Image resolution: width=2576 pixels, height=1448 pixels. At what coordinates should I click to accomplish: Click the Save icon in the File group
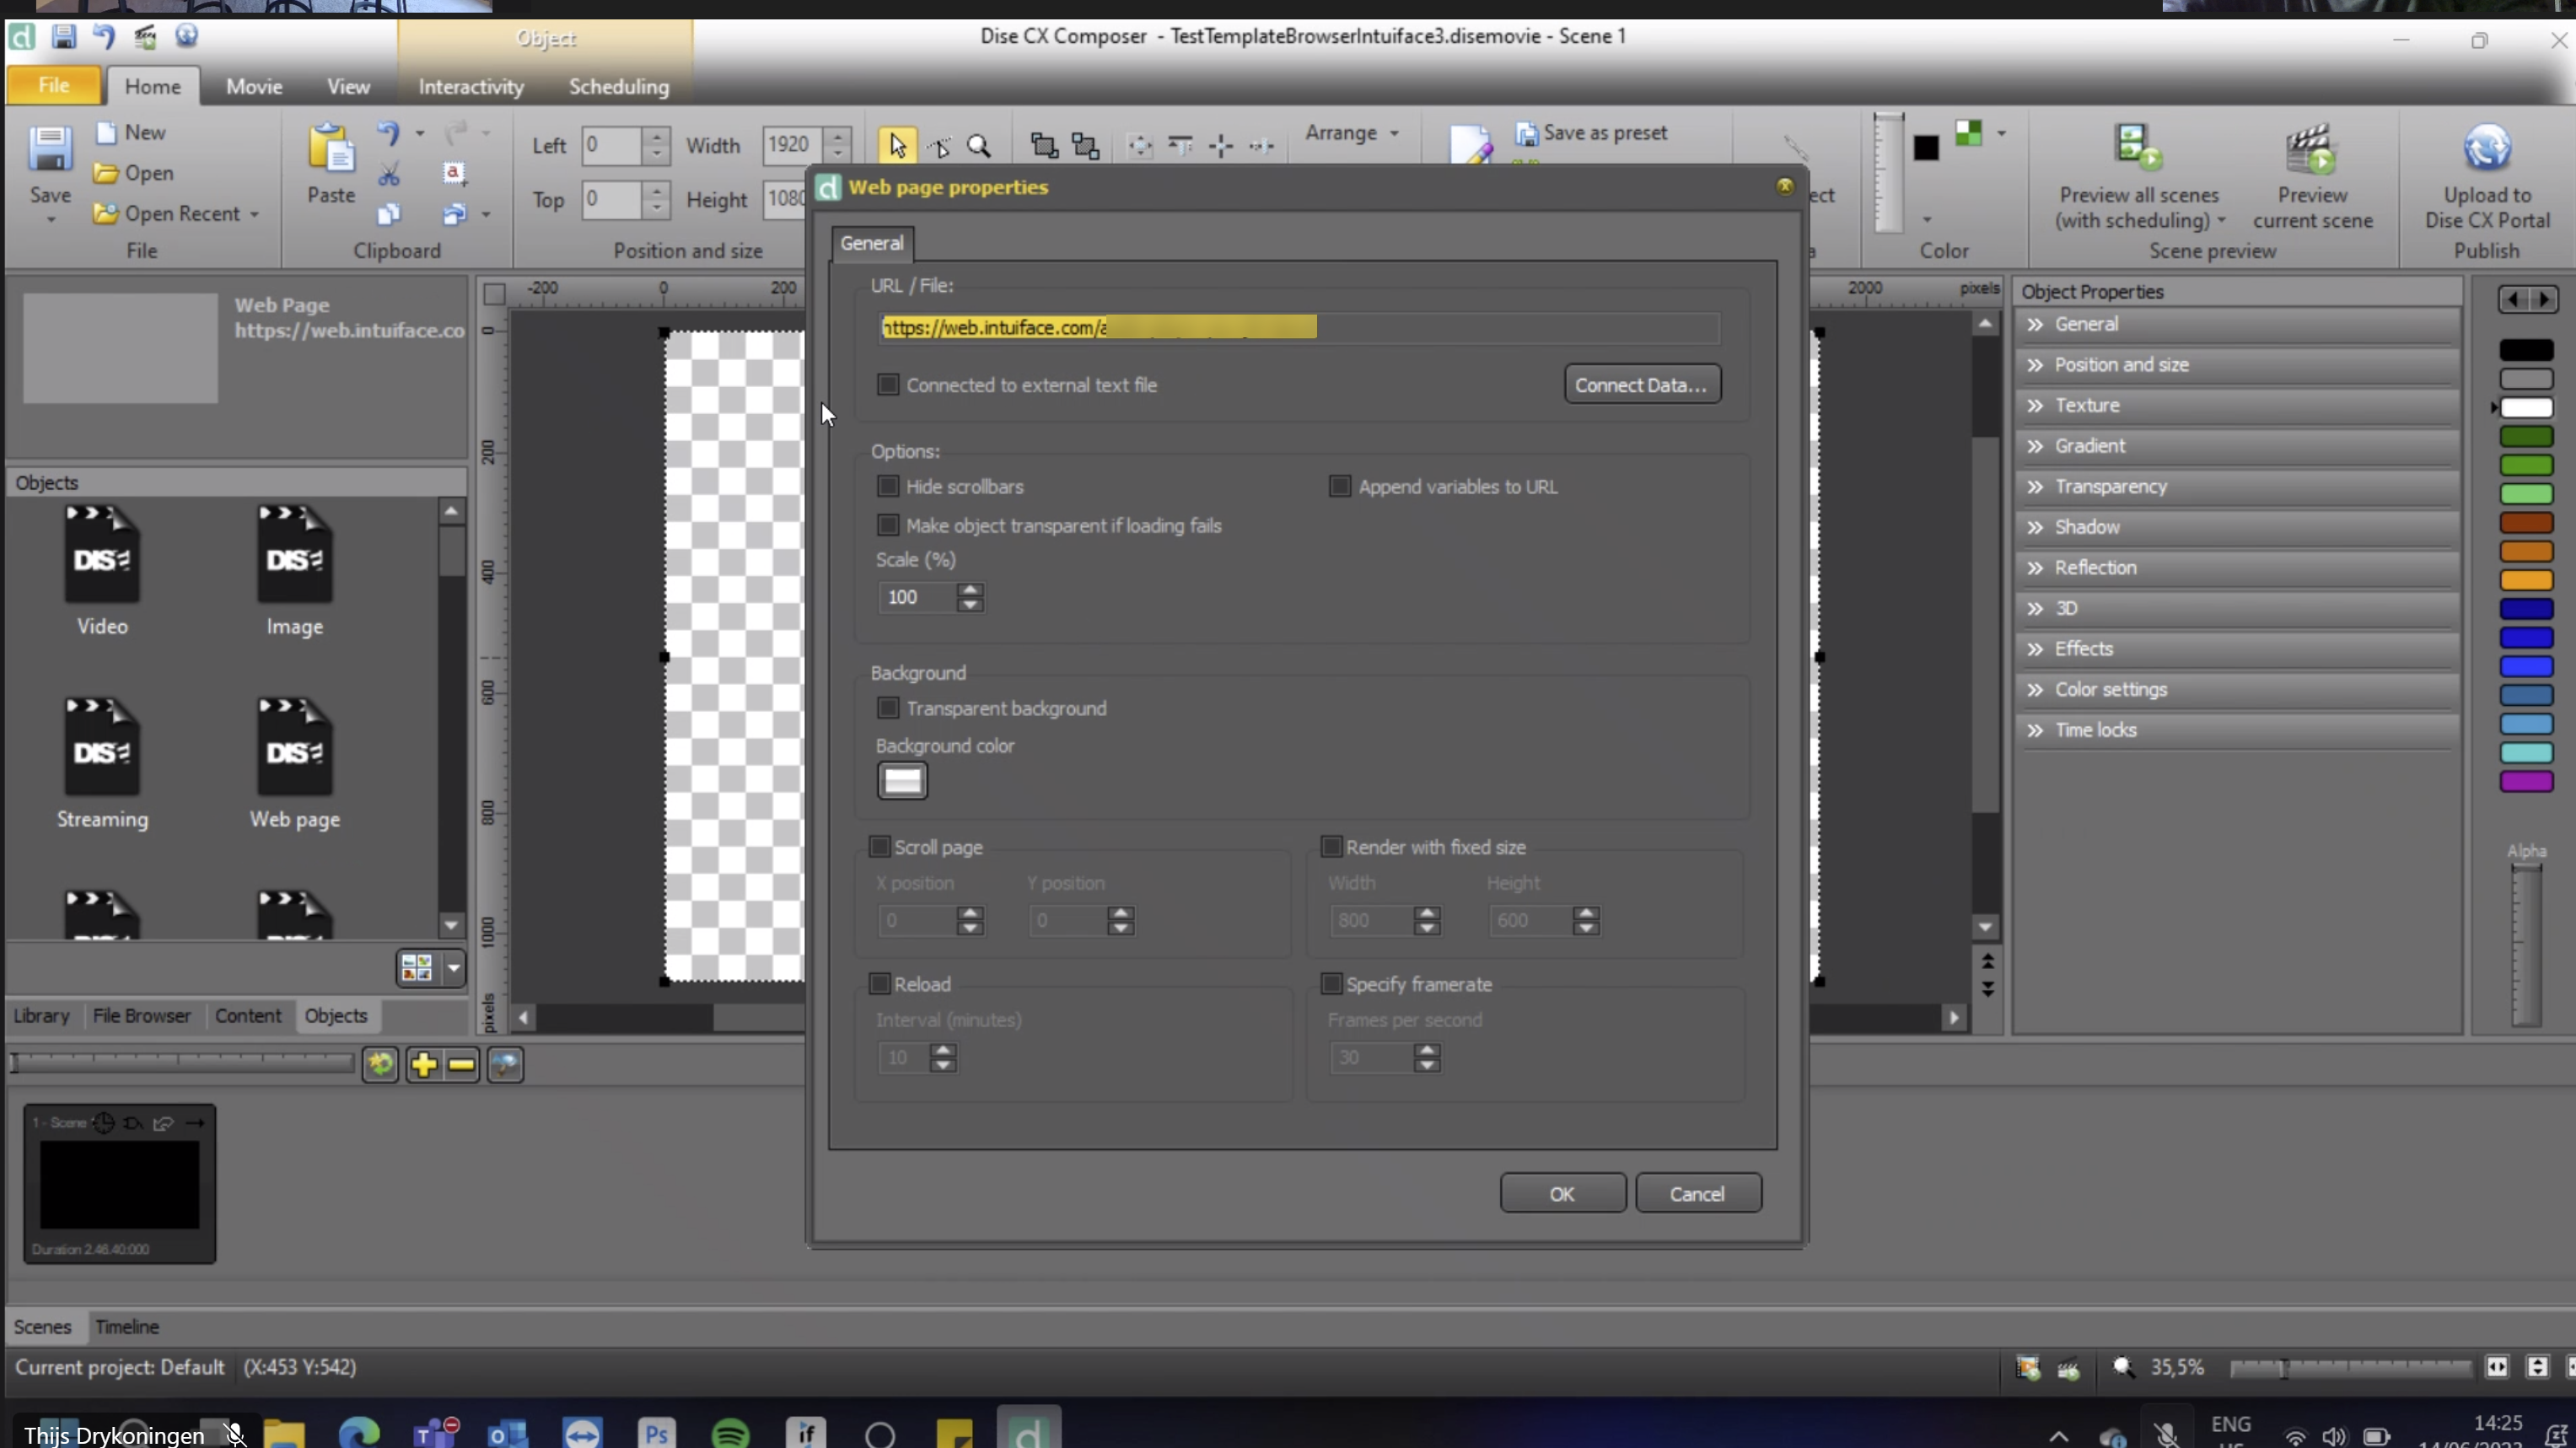pyautogui.click(x=50, y=150)
